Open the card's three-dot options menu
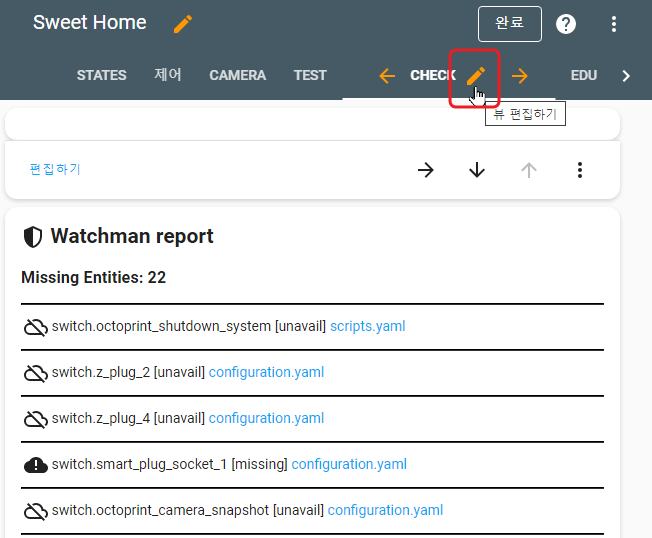Viewport: 652px width, 538px height. (x=580, y=170)
